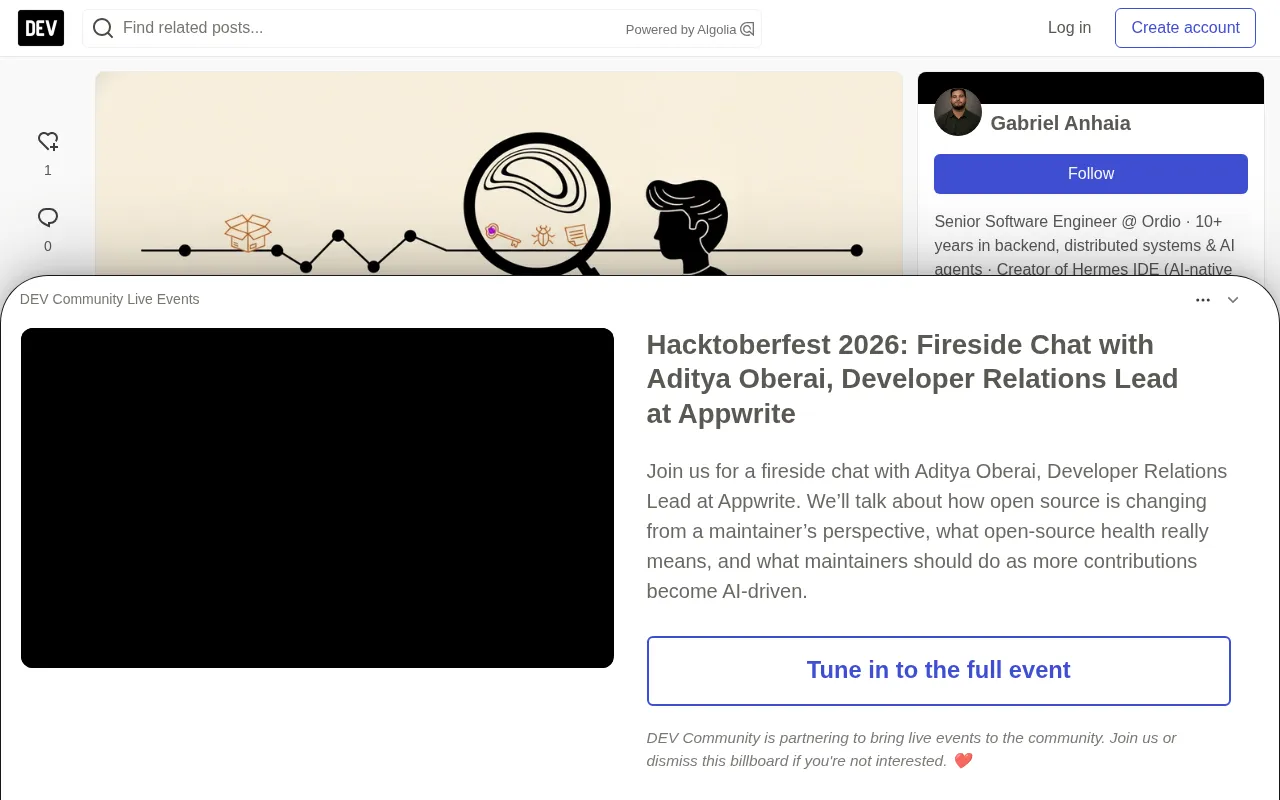
Task: Click Tune in to the full event
Action: tap(939, 671)
